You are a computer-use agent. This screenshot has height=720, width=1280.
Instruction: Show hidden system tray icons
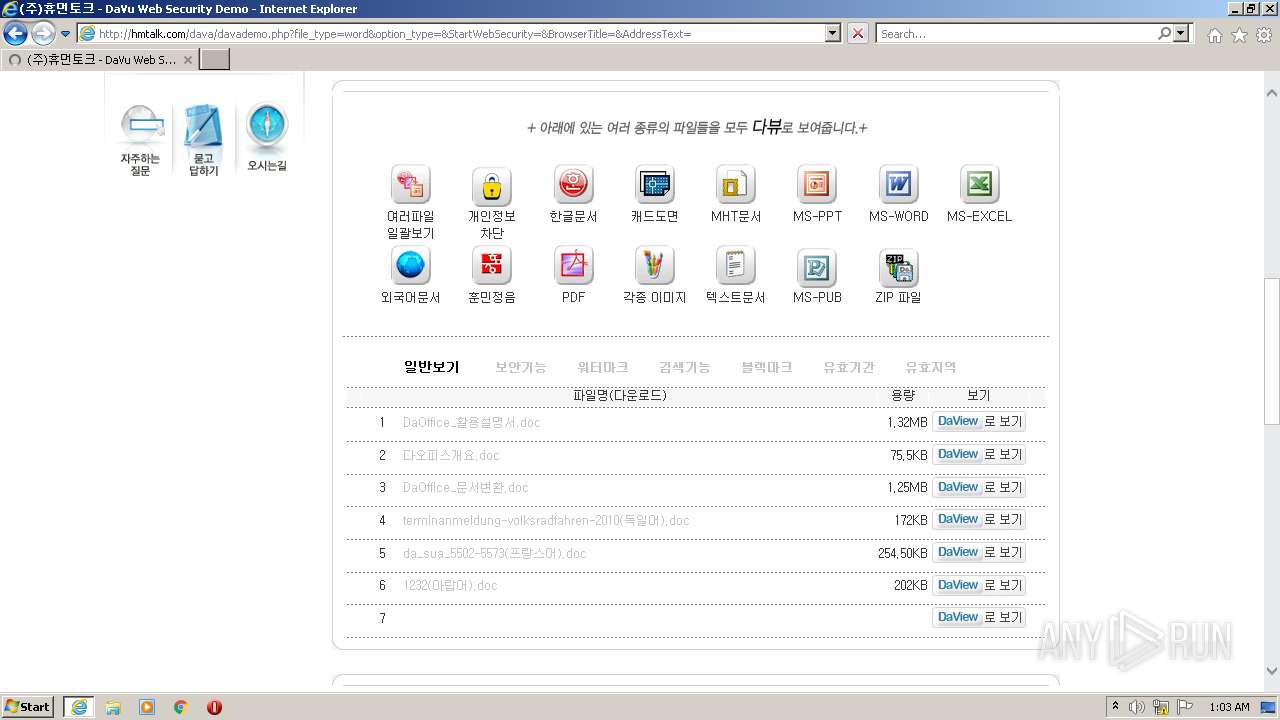pyautogui.click(x=1115, y=706)
